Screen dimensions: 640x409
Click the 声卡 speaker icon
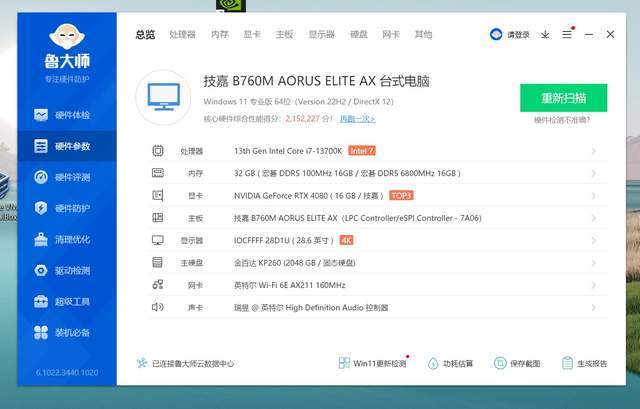click(158, 307)
